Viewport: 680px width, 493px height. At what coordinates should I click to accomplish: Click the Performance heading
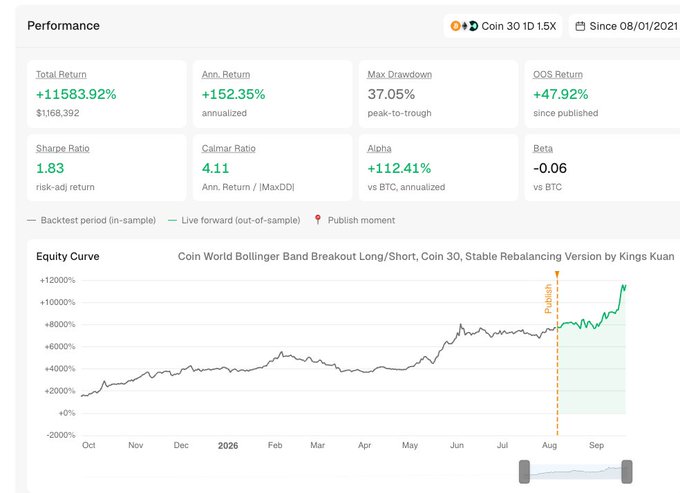point(63,26)
